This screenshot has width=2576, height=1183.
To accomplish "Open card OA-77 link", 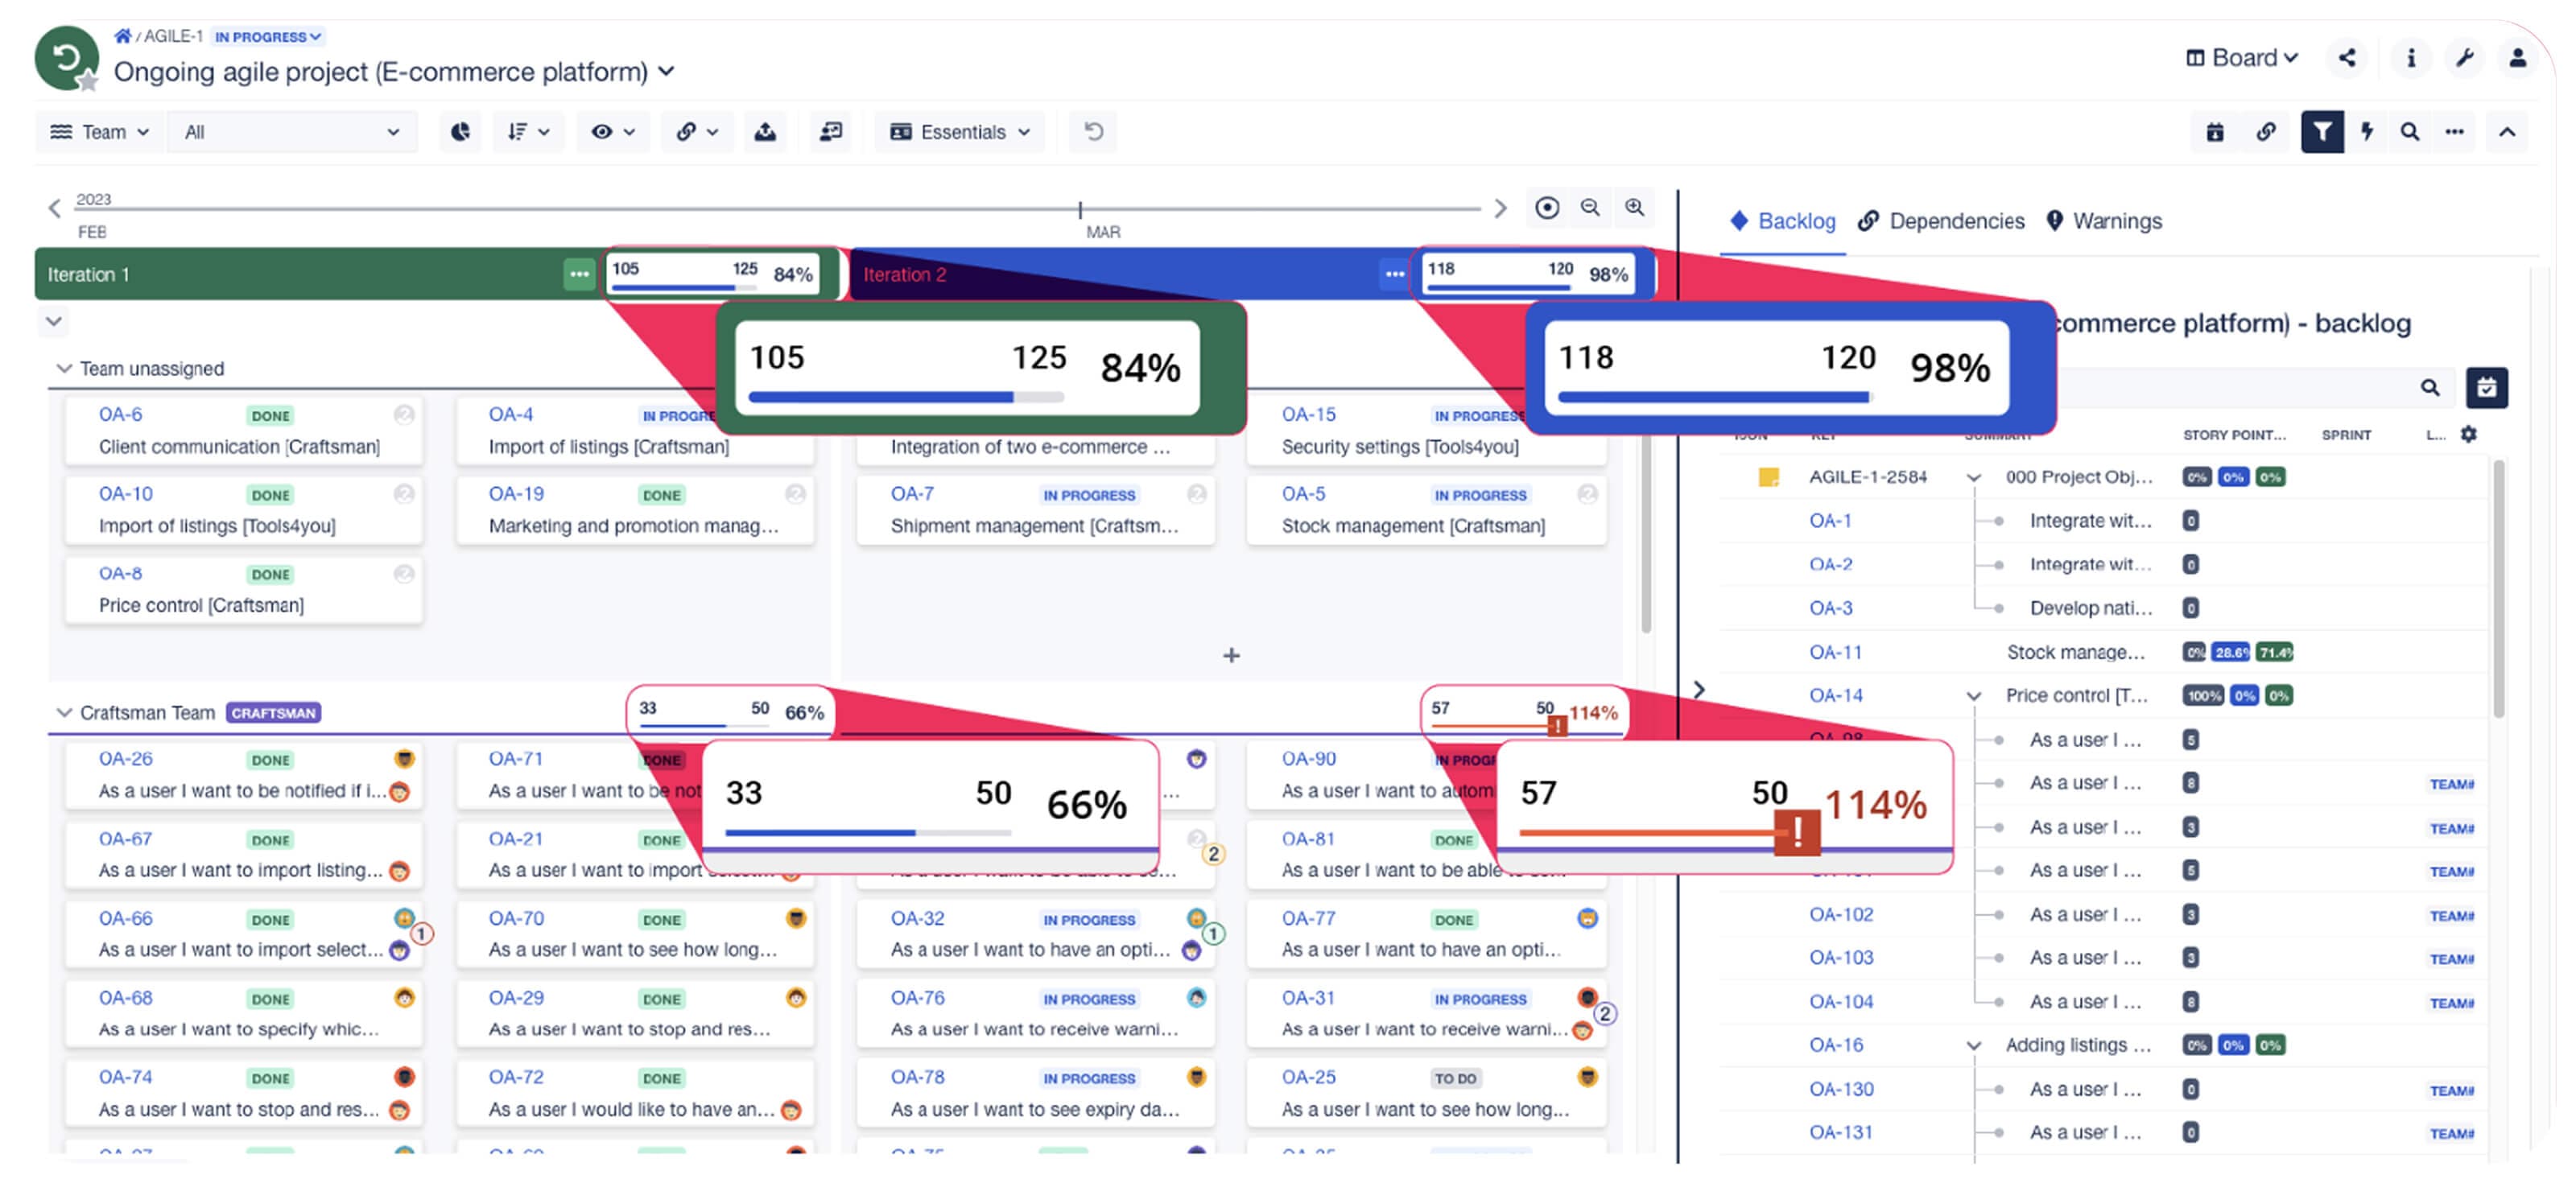I will 1308,919.
